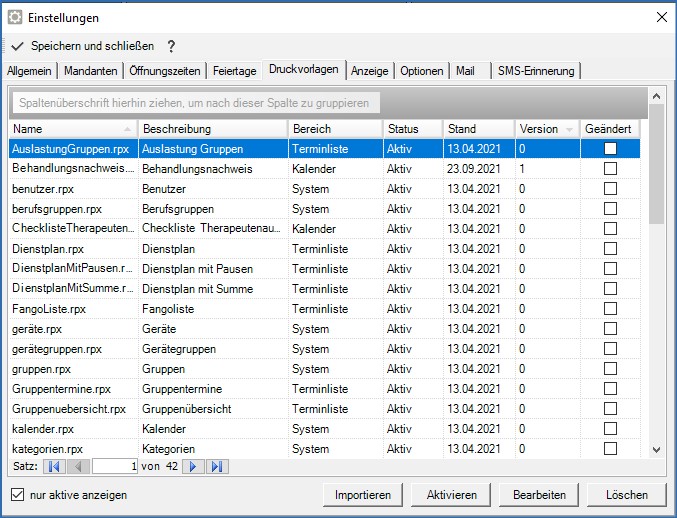Open the SMS-Erinnerung tab
This screenshot has height=518, width=677.
pos(537,71)
